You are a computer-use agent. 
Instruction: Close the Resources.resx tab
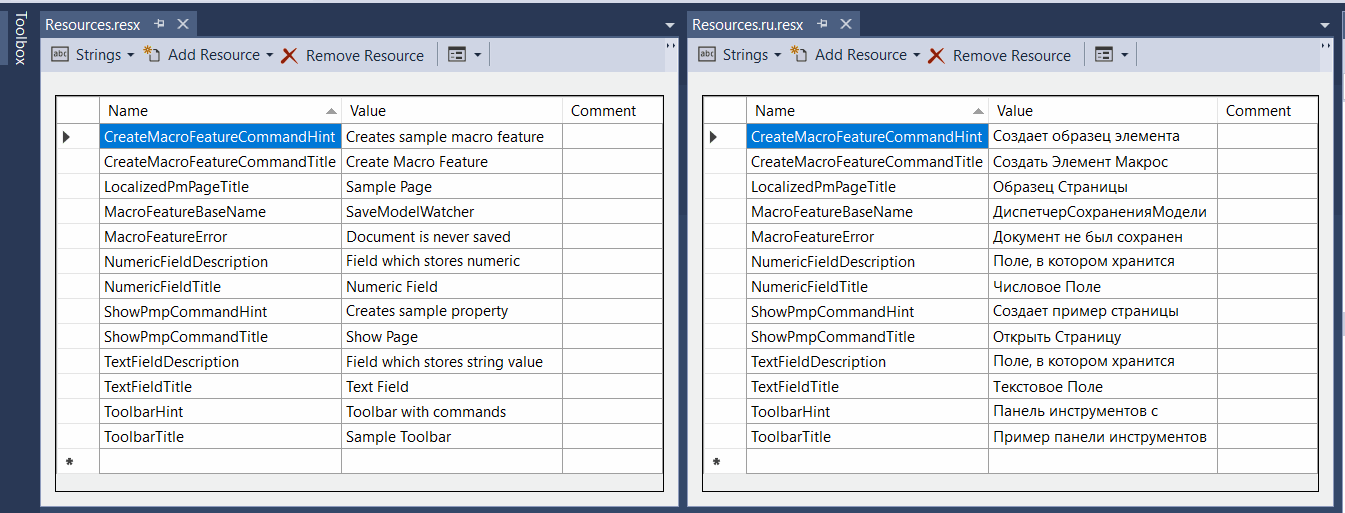pos(182,24)
